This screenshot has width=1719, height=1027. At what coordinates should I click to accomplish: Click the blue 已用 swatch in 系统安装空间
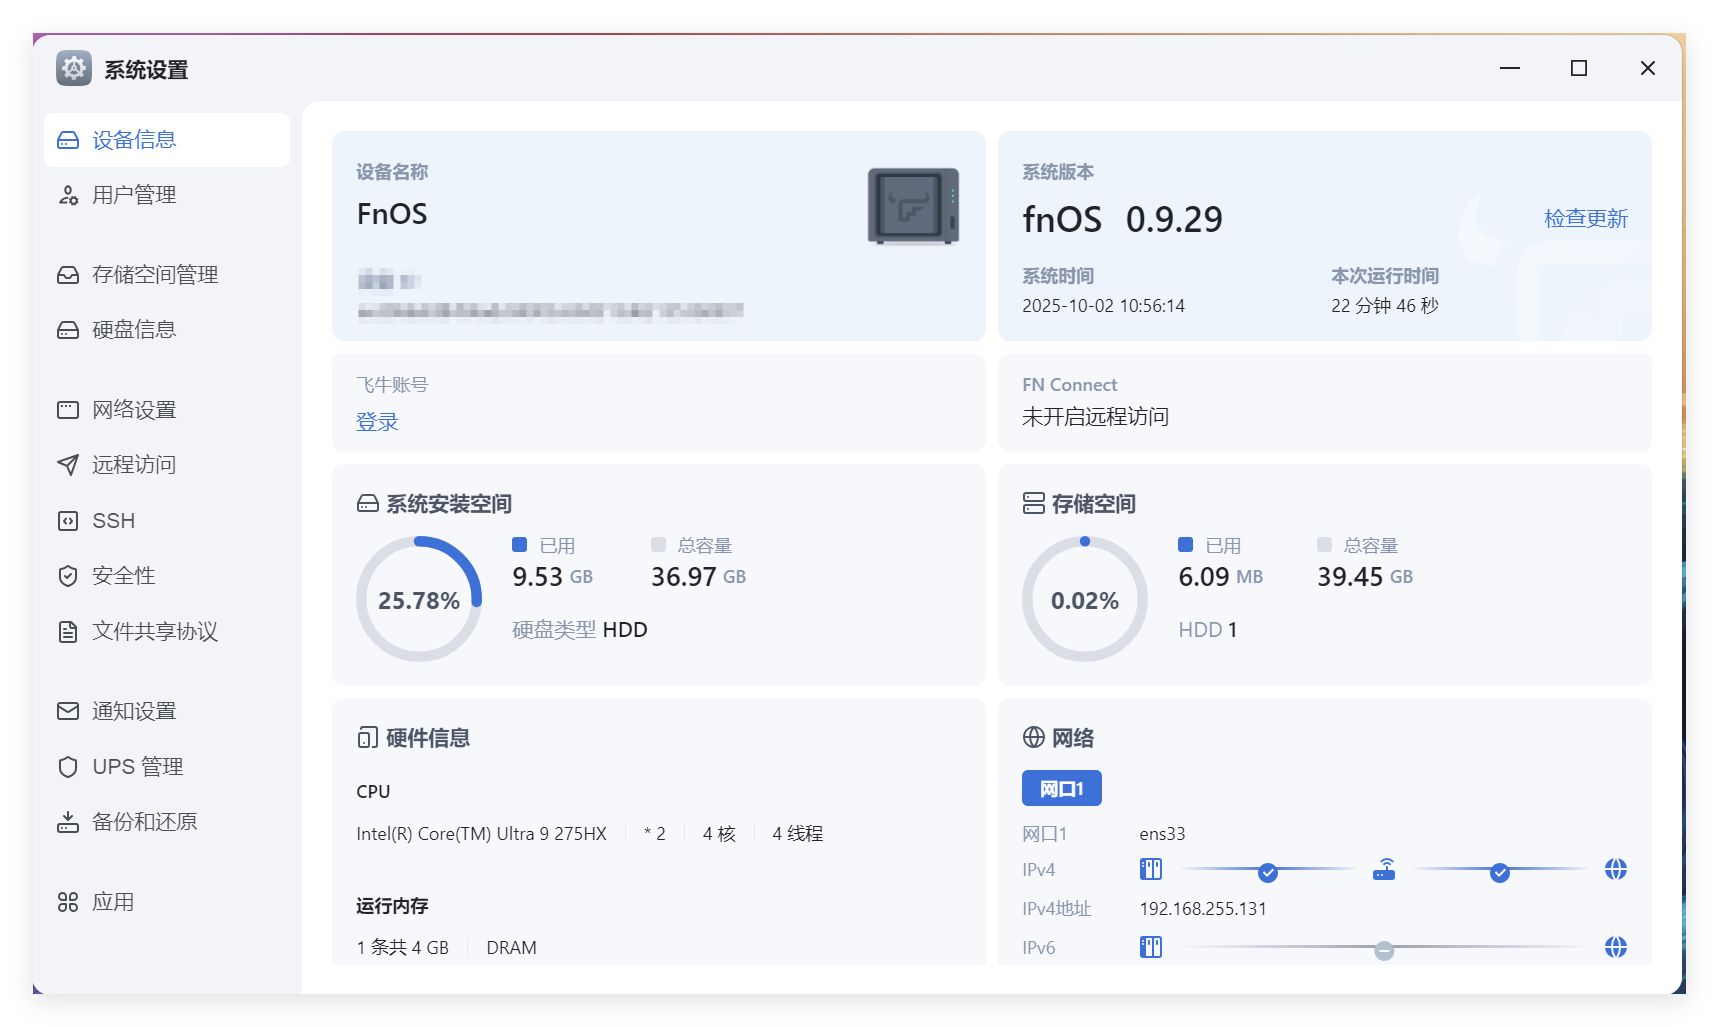519,545
